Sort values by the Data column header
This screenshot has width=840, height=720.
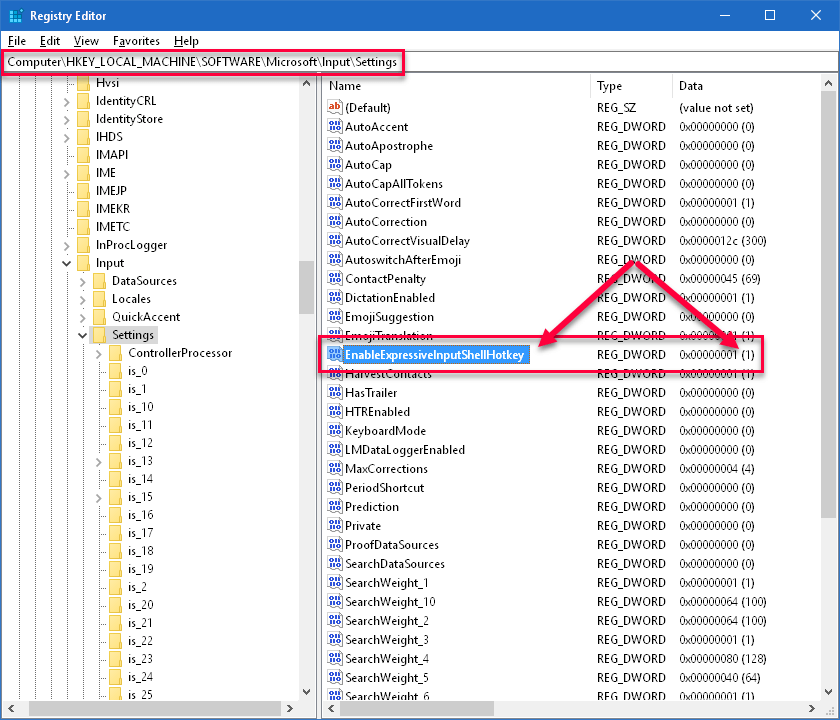[x=746, y=86]
